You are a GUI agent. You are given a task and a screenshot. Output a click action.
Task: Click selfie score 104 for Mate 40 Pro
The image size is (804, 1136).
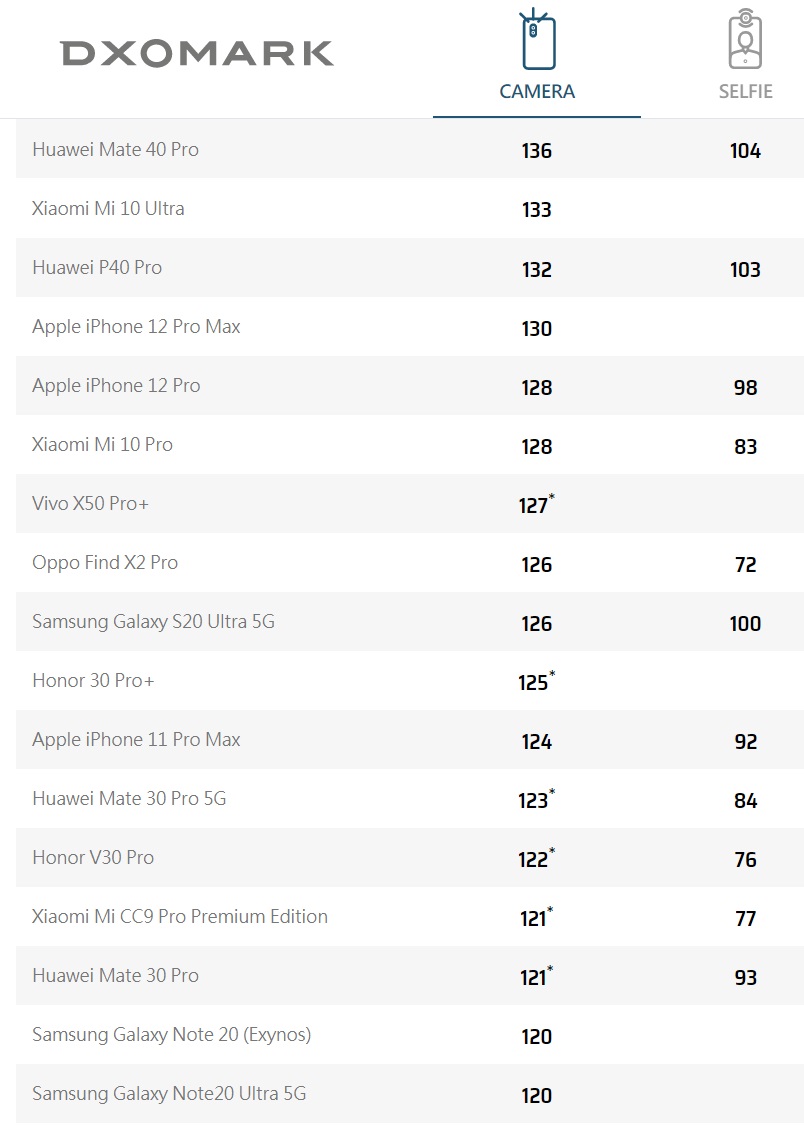745,151
